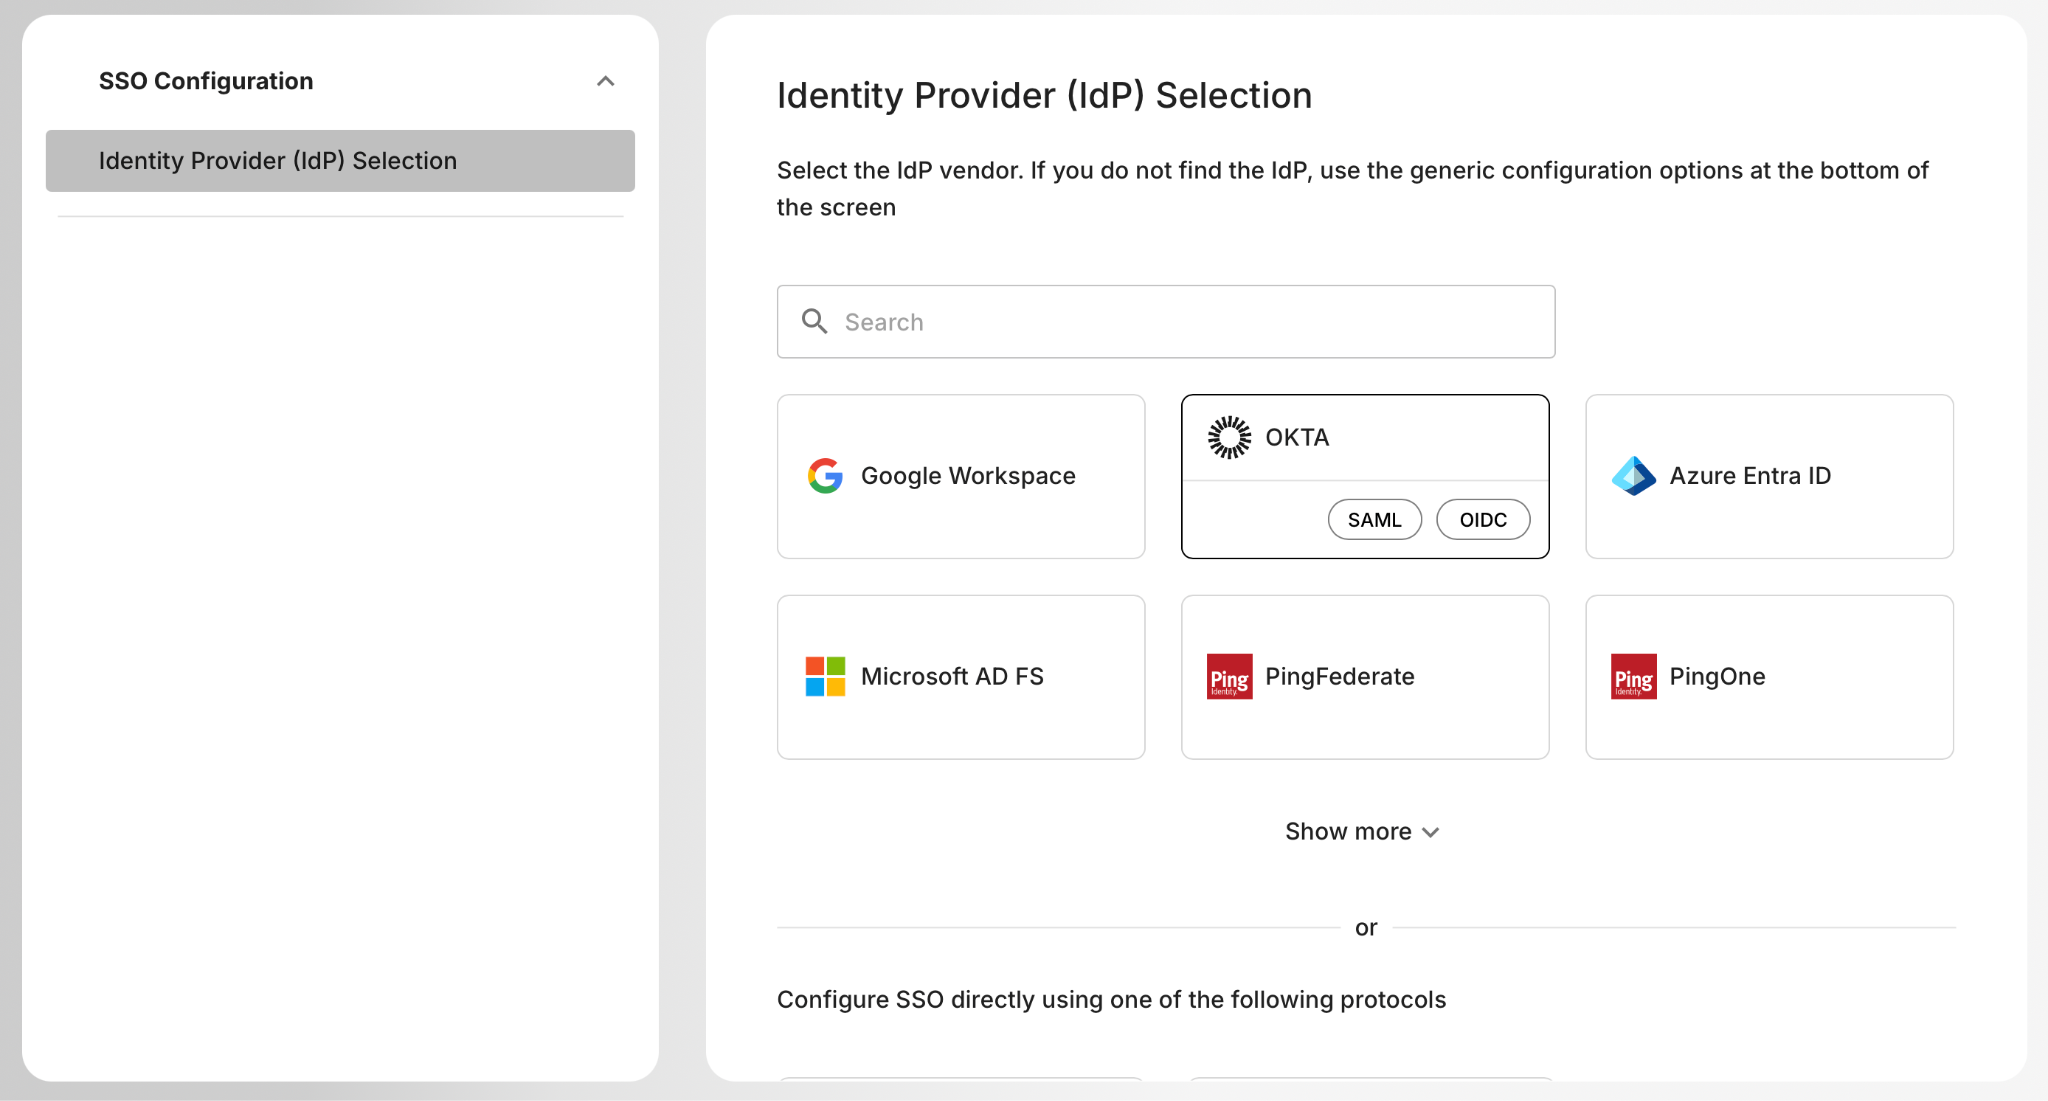2048x1101 pixels.
Task: Choose the OIDC protocol for OKTA
Action: [1482, 520]
